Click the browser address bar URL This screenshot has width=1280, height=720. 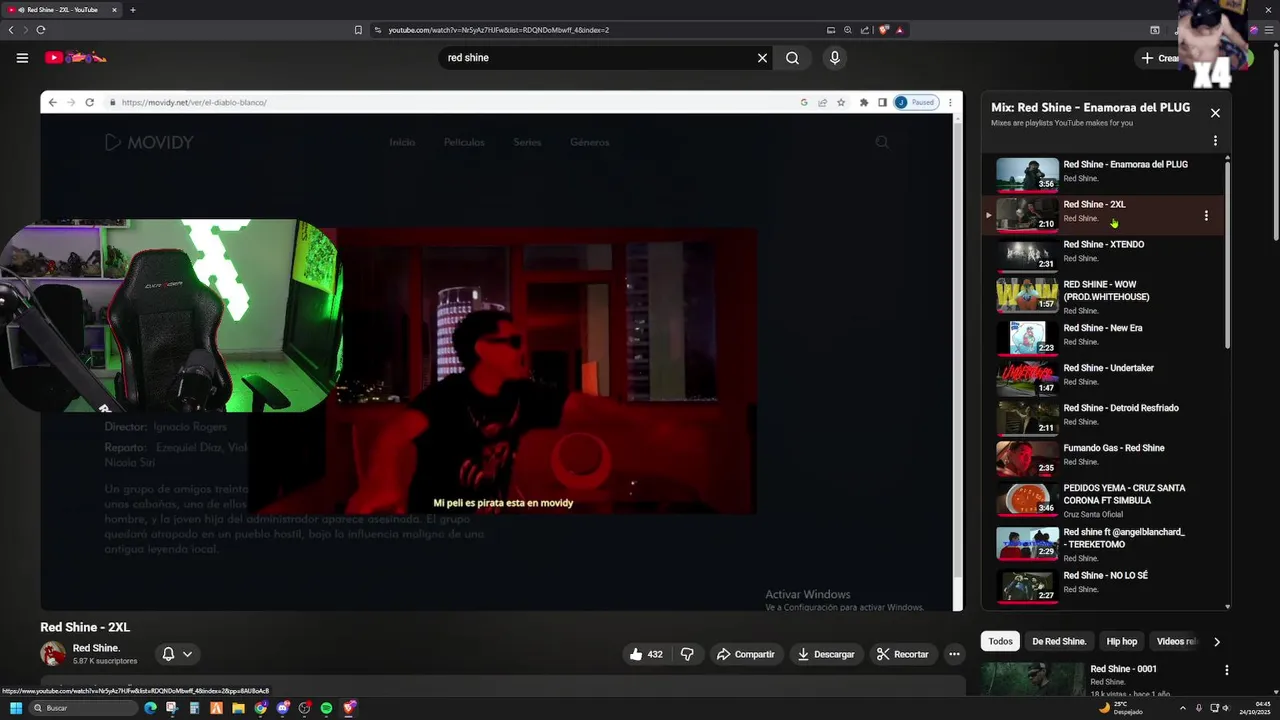tap(498, 30)
